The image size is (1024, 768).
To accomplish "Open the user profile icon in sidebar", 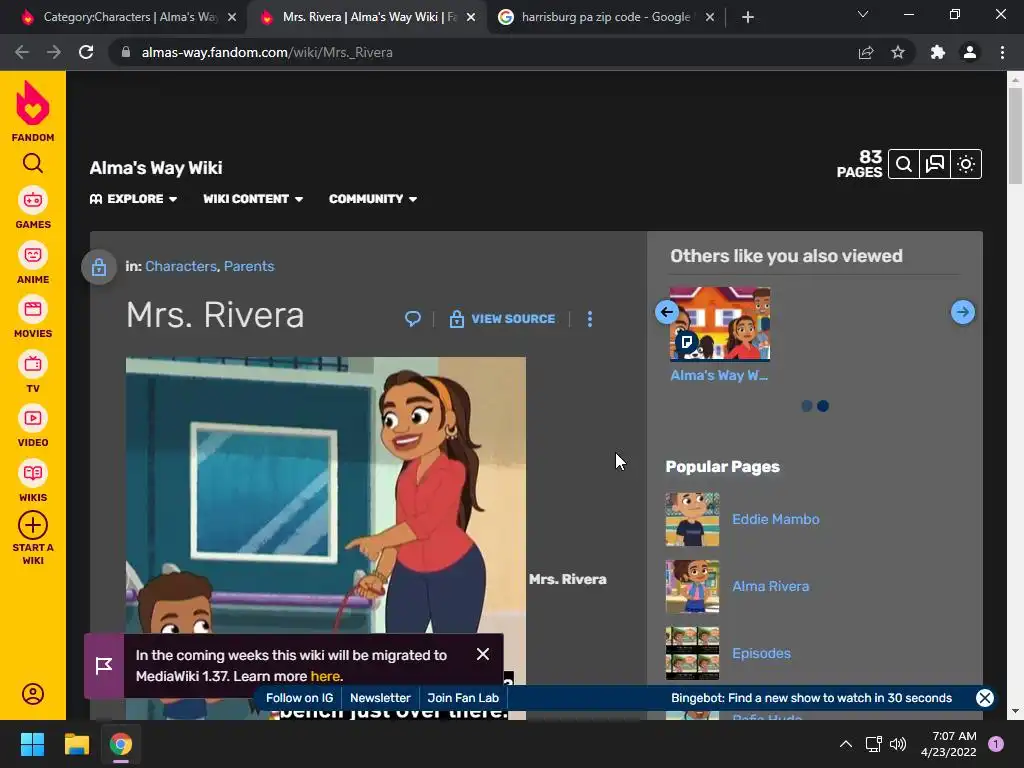I will coord(33,694).
